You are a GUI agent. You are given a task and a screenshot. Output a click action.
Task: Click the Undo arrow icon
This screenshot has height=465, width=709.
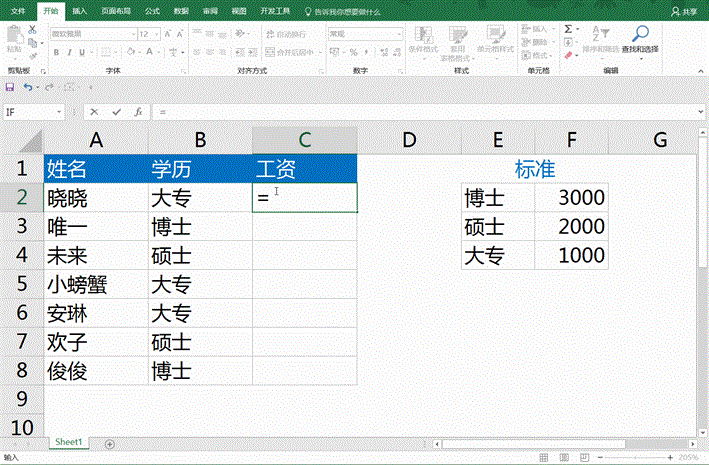click(x=27, y=87)
